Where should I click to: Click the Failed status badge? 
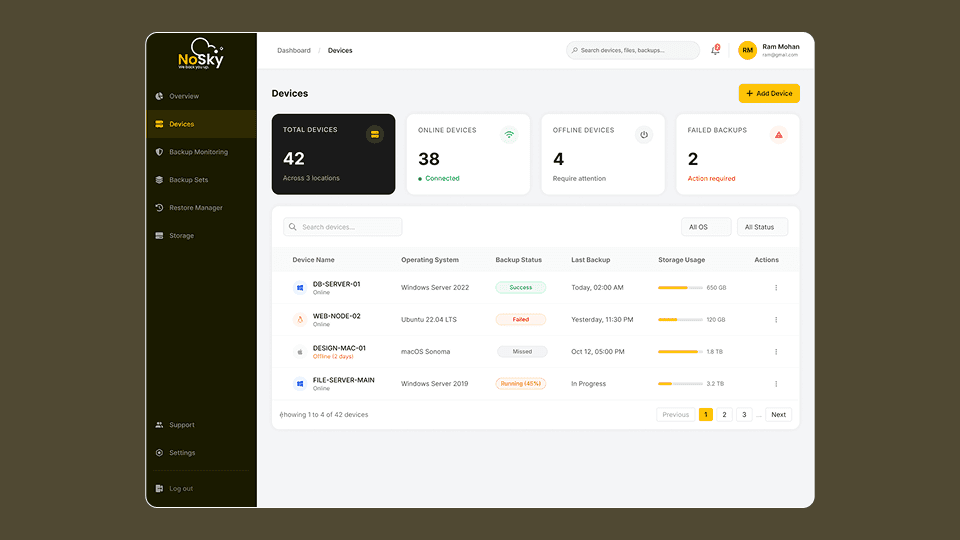click(520, 320)
